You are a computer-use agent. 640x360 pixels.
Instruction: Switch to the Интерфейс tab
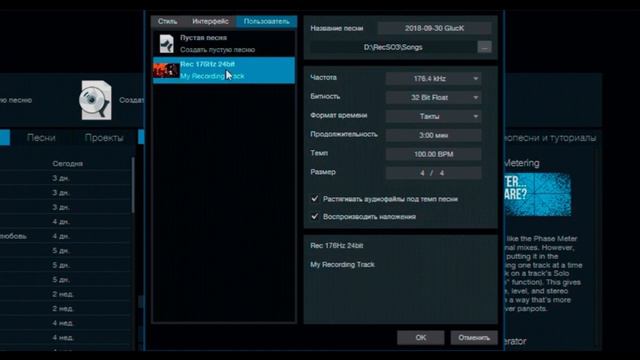point(210,22)
